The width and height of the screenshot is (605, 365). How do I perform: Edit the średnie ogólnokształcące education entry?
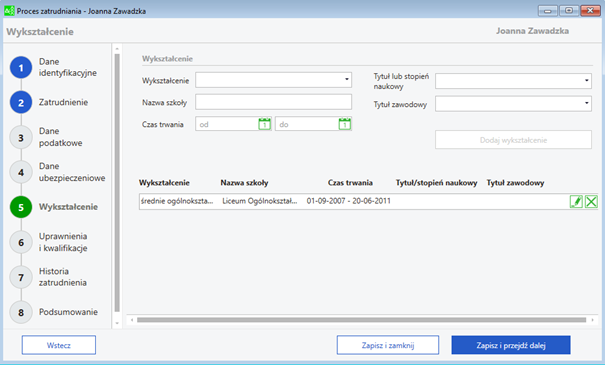tap(576, 201)
